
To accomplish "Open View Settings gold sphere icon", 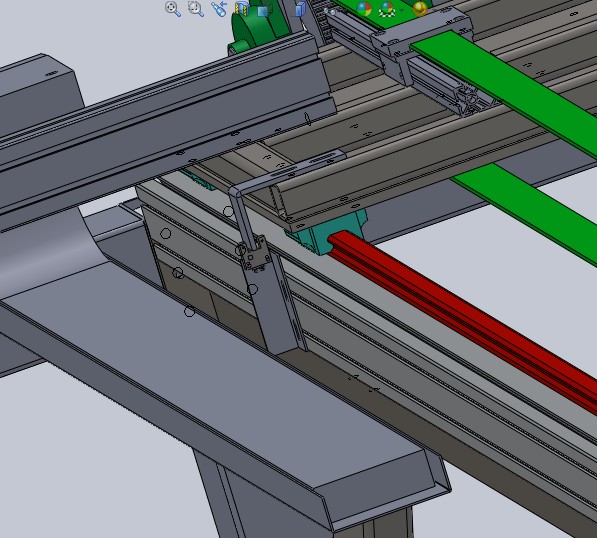I will click(x=420, y=9).
